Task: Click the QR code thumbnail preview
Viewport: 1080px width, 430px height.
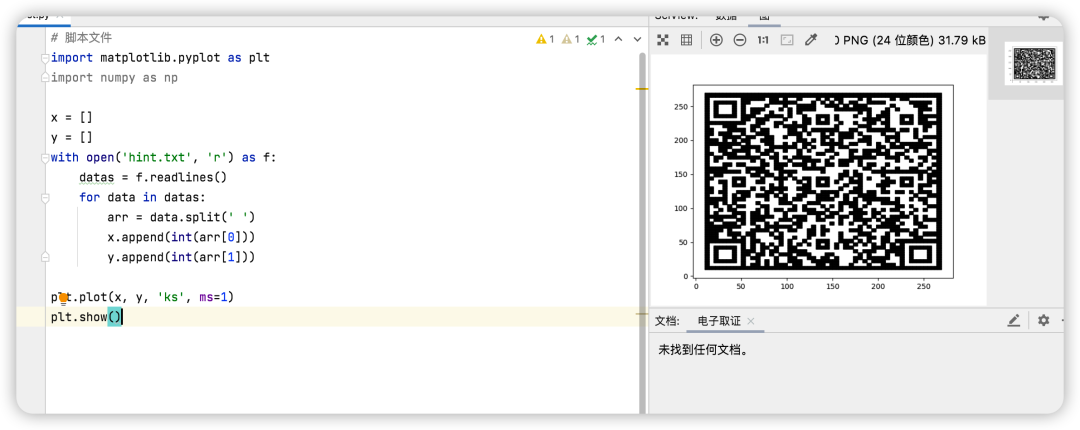Action: 1032,63
